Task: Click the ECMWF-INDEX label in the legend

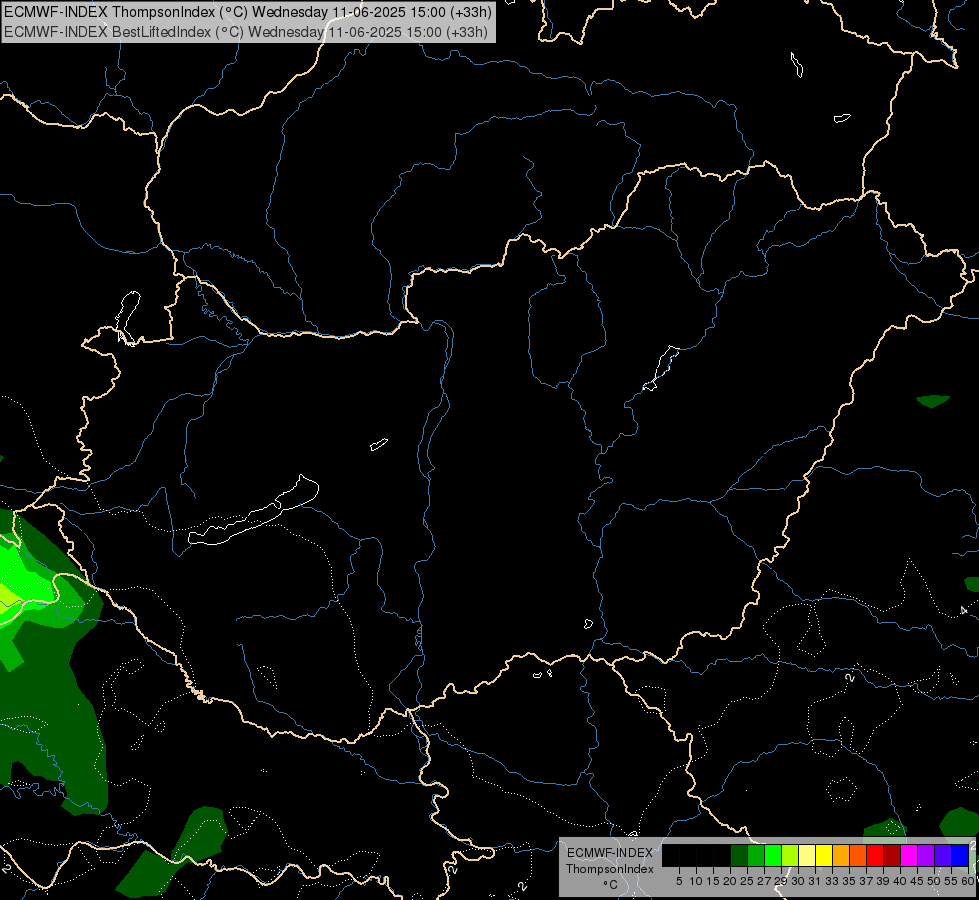Action: click(x=610, y=853)
